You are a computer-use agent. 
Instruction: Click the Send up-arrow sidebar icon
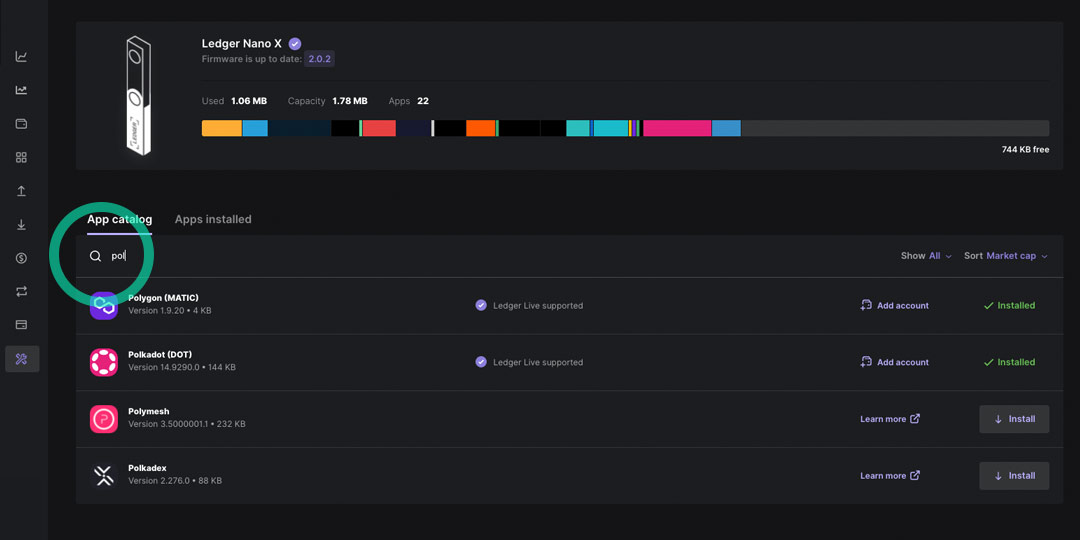pos(21,191)
